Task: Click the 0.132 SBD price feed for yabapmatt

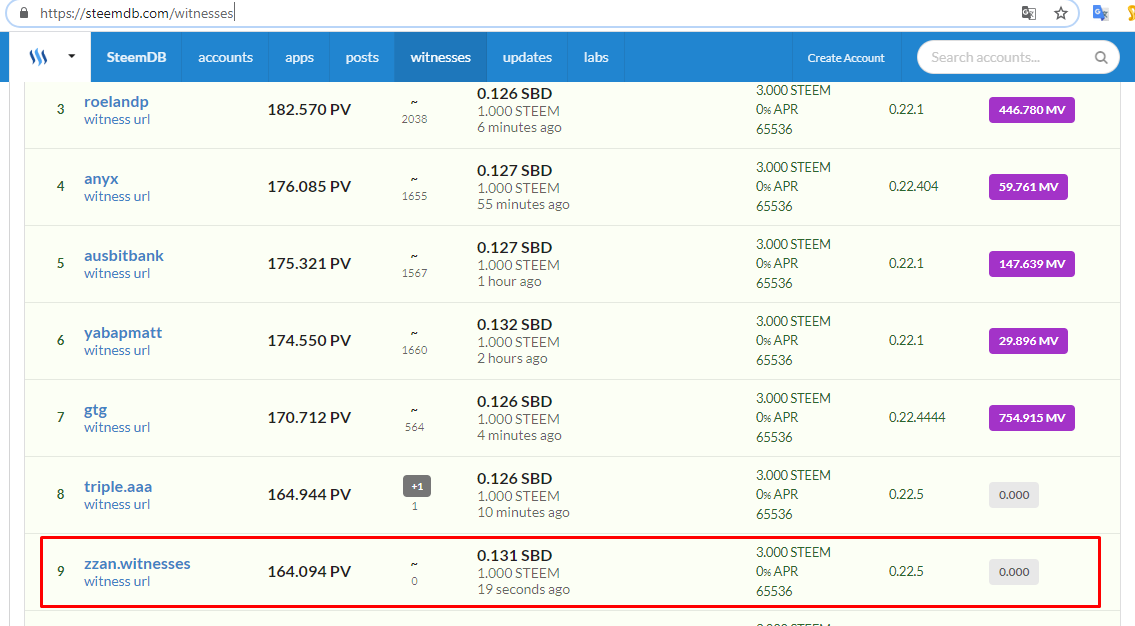Action: pos(514,324)
